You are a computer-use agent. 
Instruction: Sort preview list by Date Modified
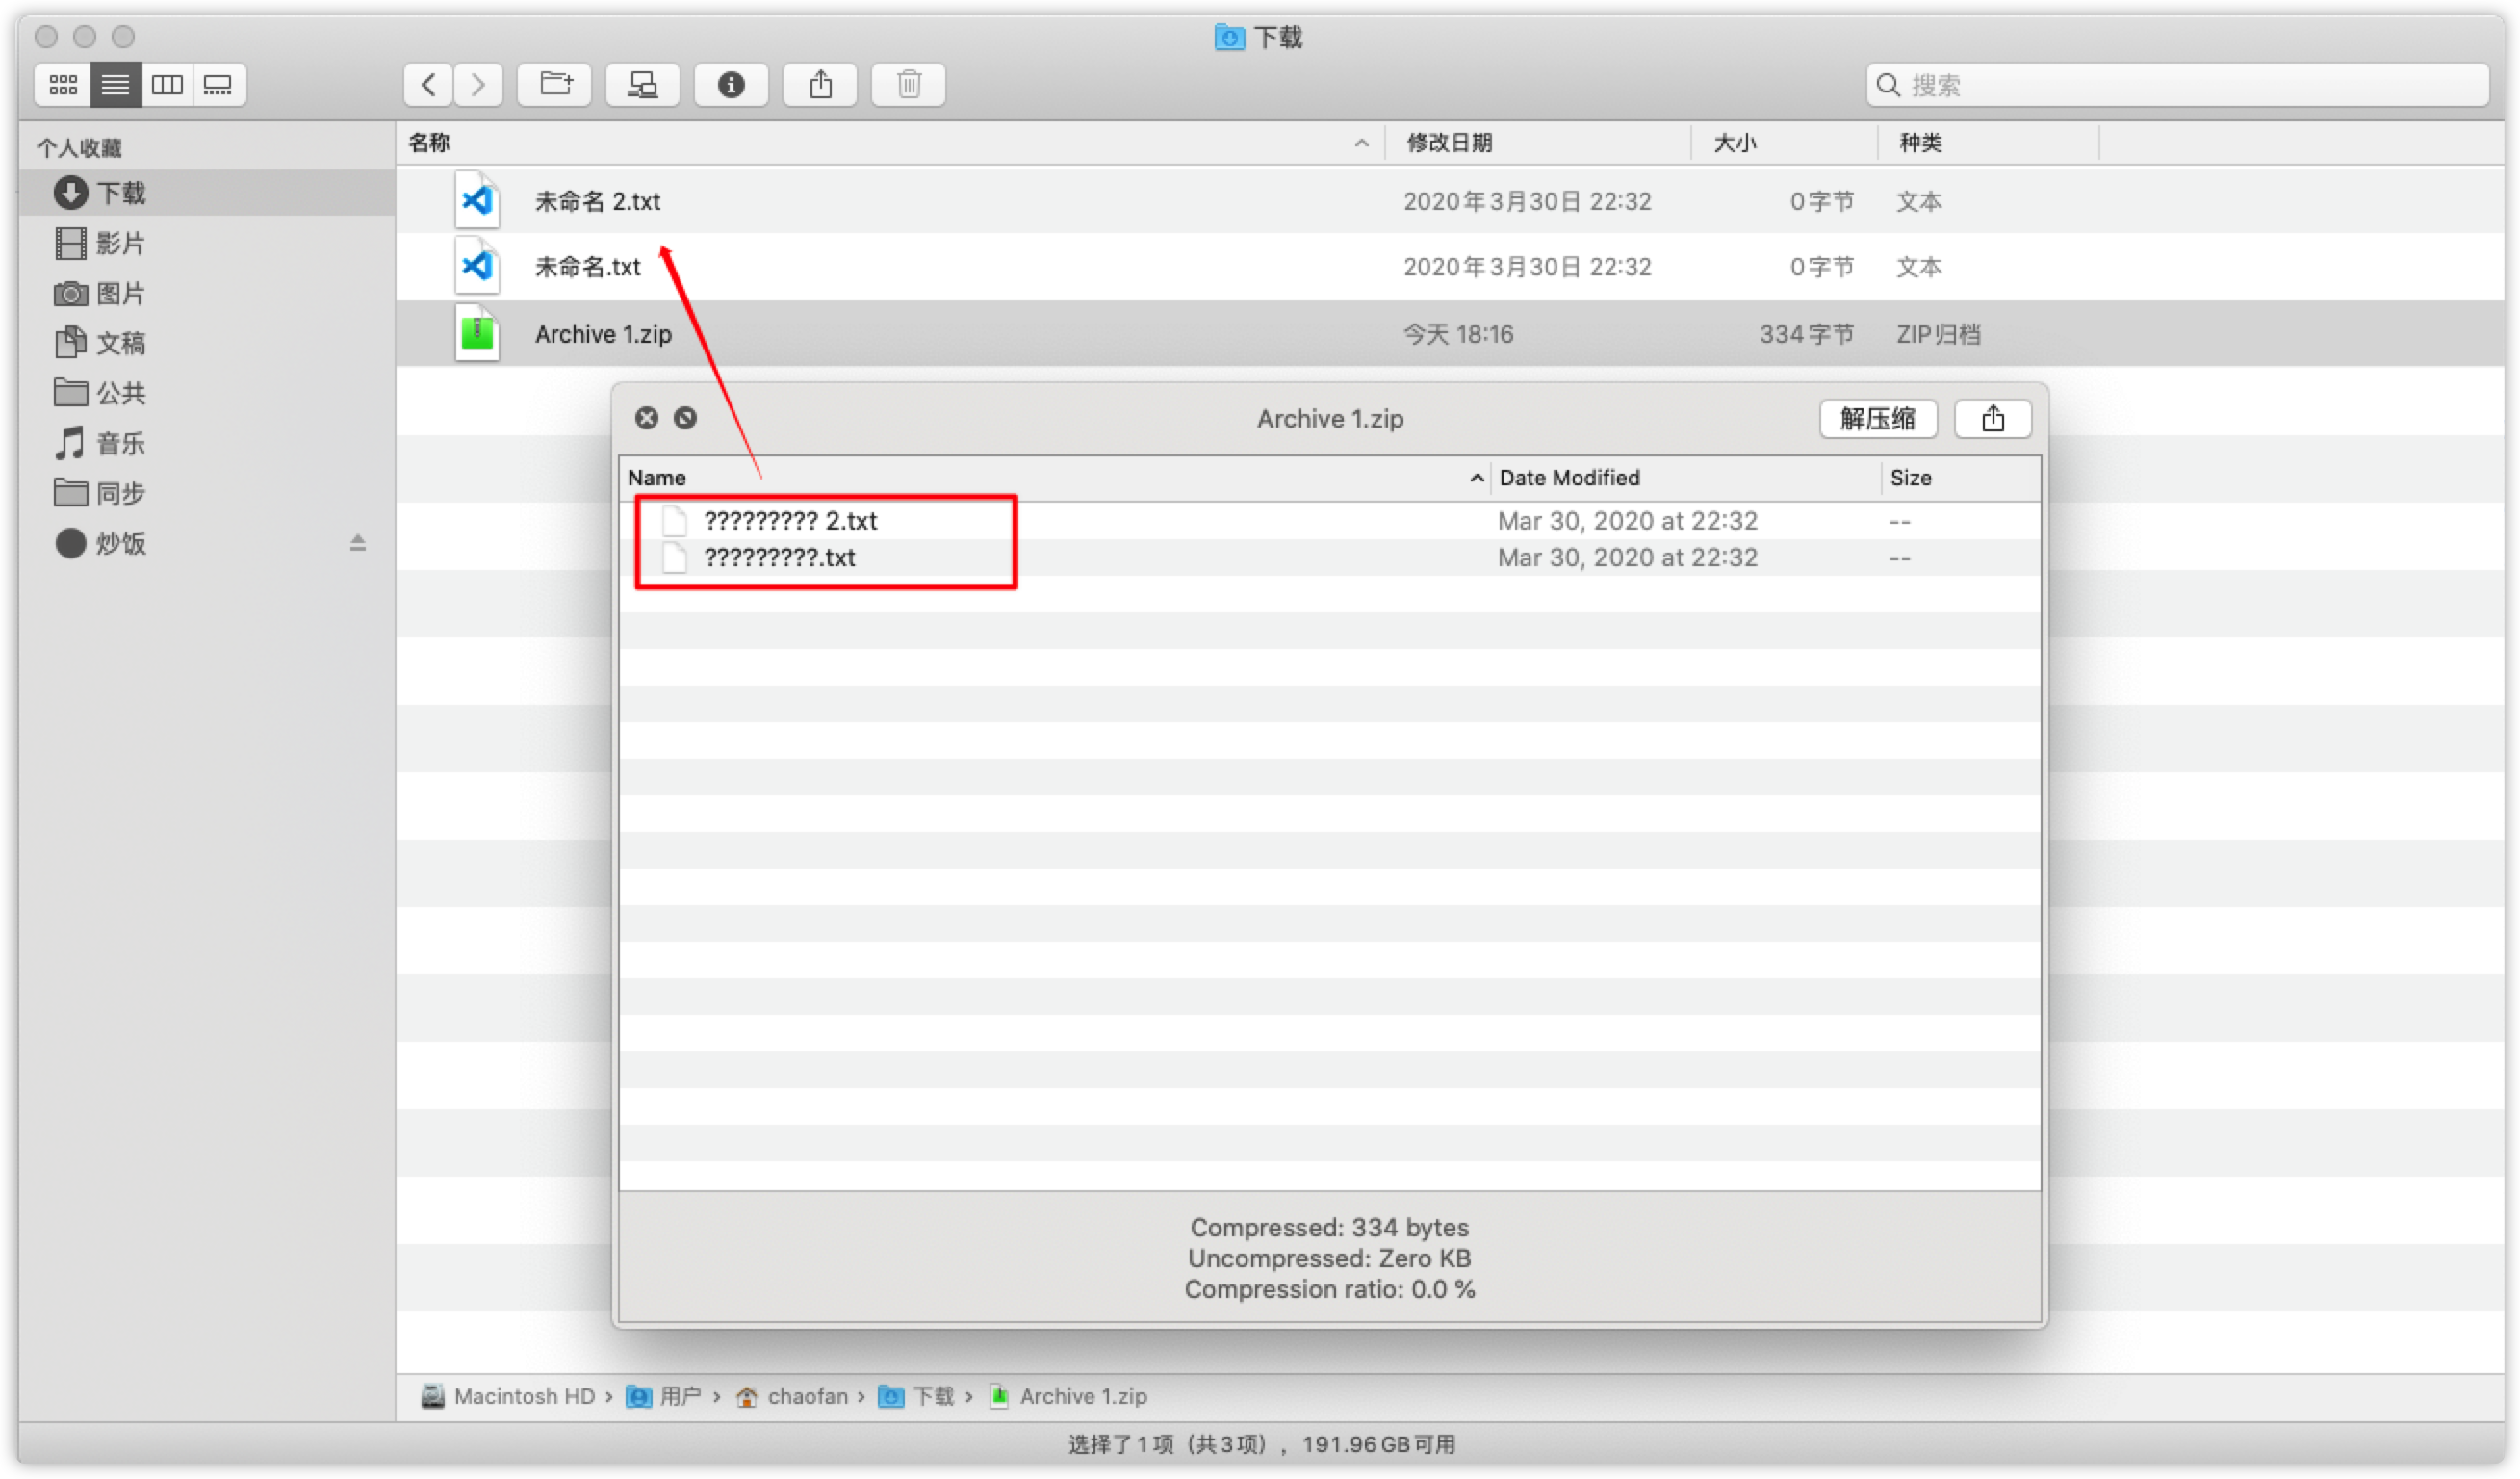pyautogui.click(x=1686, y=478)
